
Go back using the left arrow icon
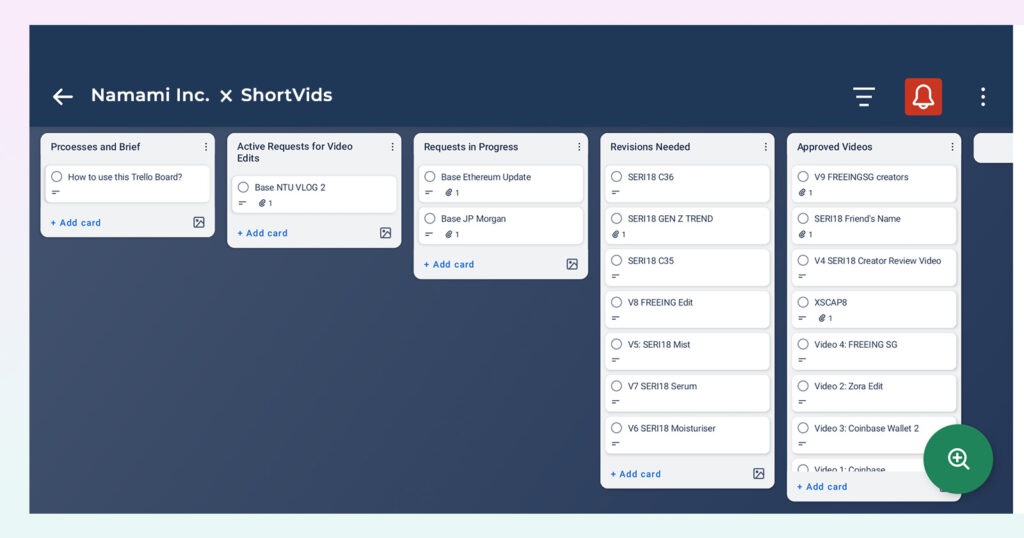tap(63, 97)
